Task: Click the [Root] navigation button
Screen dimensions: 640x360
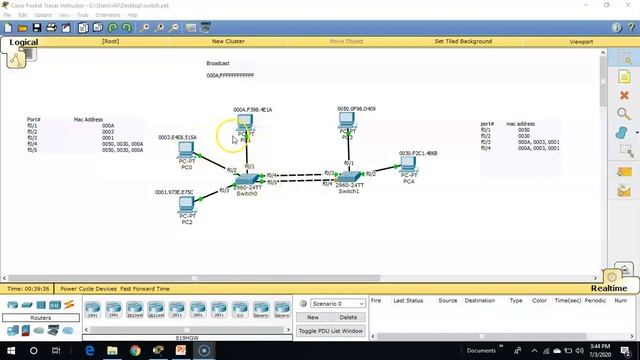Action: tap(111, 41)
